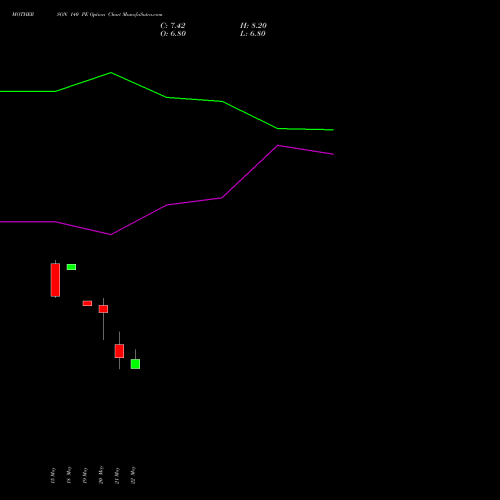Click the 19 May date label
Viewport: 500px width, 500px height.
[x=85, y=475]
